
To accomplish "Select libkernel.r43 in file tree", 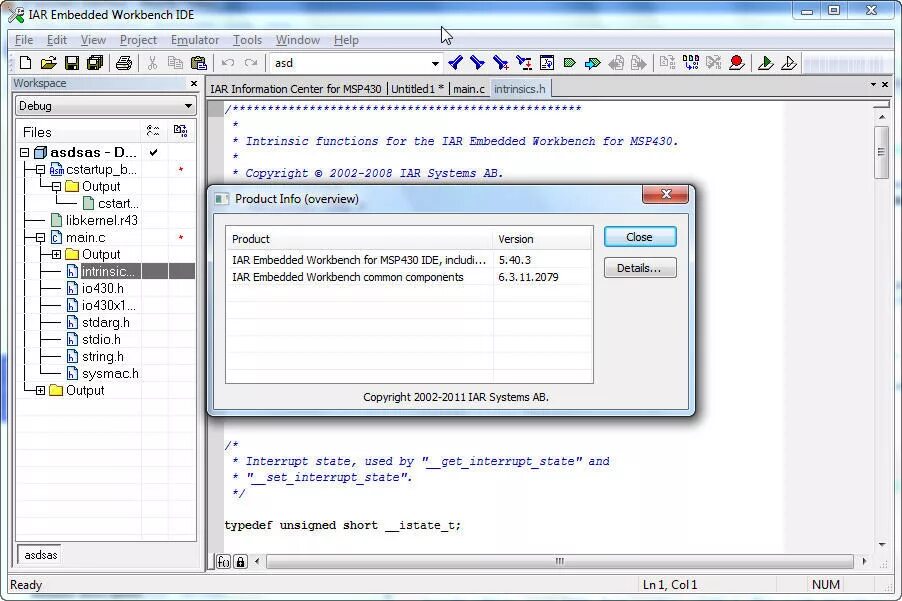I will click(x=102, y=220).
